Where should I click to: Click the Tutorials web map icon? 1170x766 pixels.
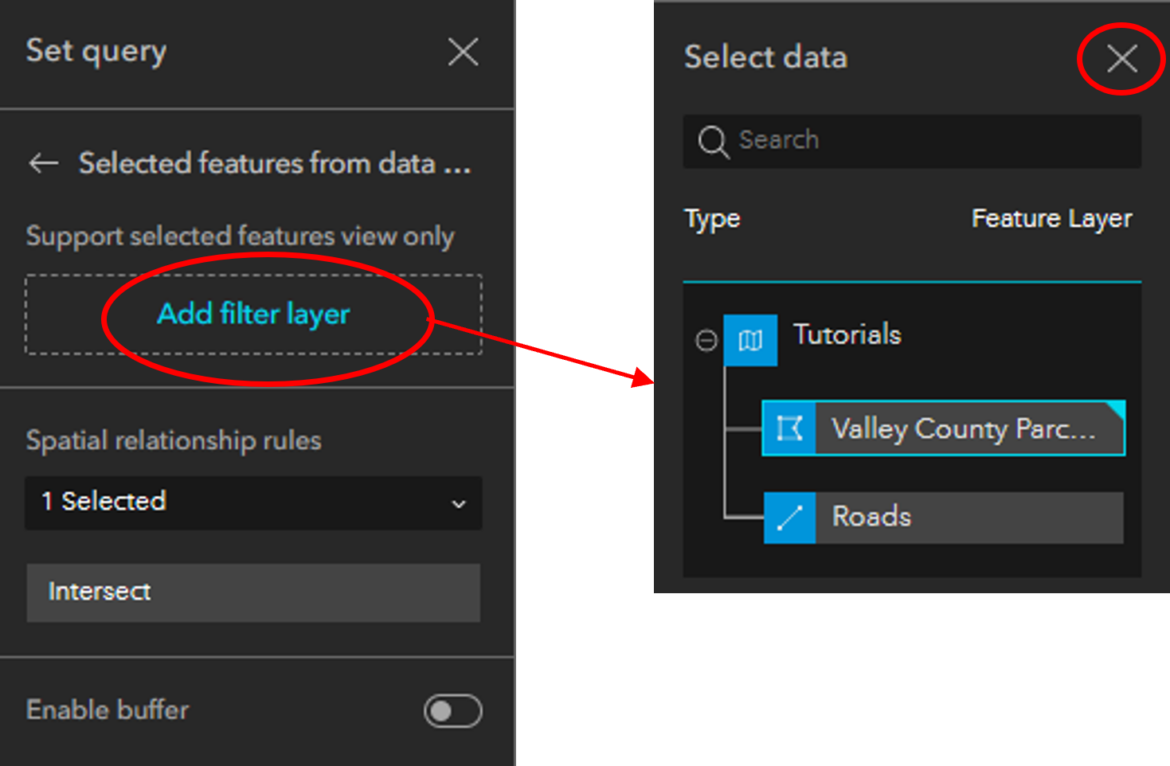pyautogui.click(x=752, y=340)
